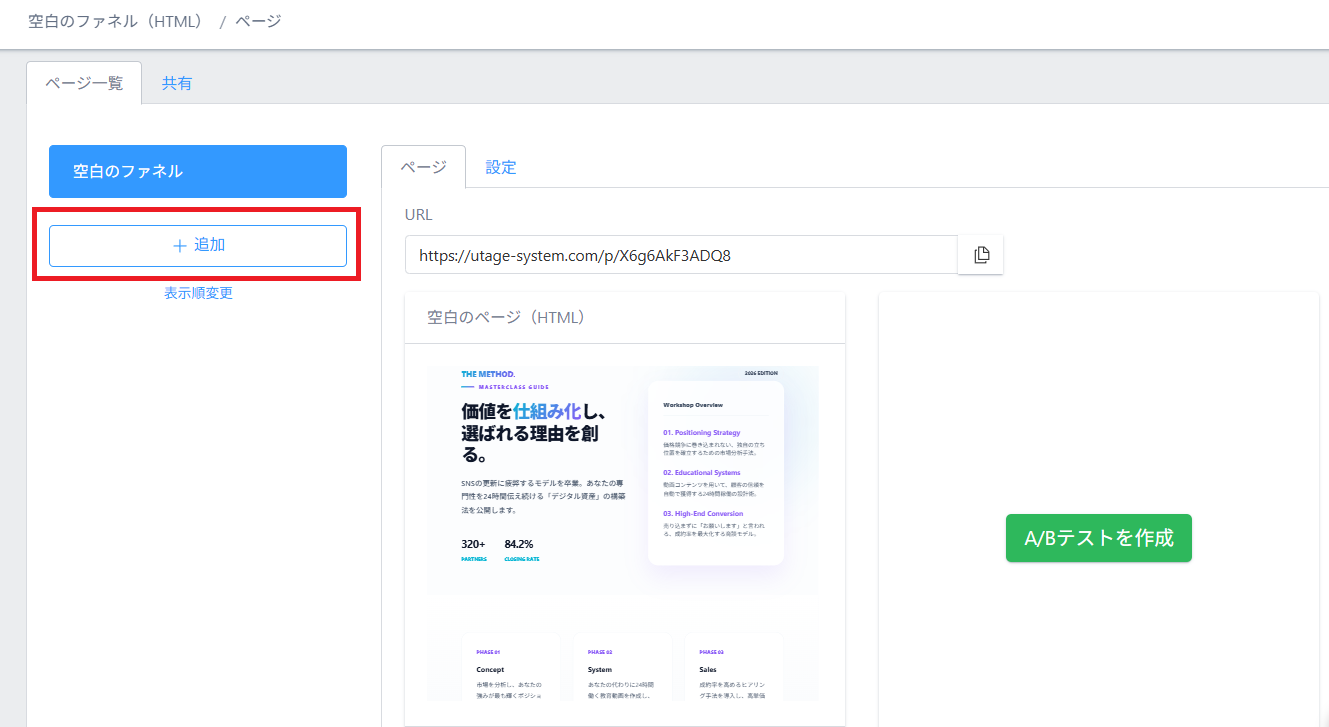Click the PHASE 03 Sales card in preview

734,667
